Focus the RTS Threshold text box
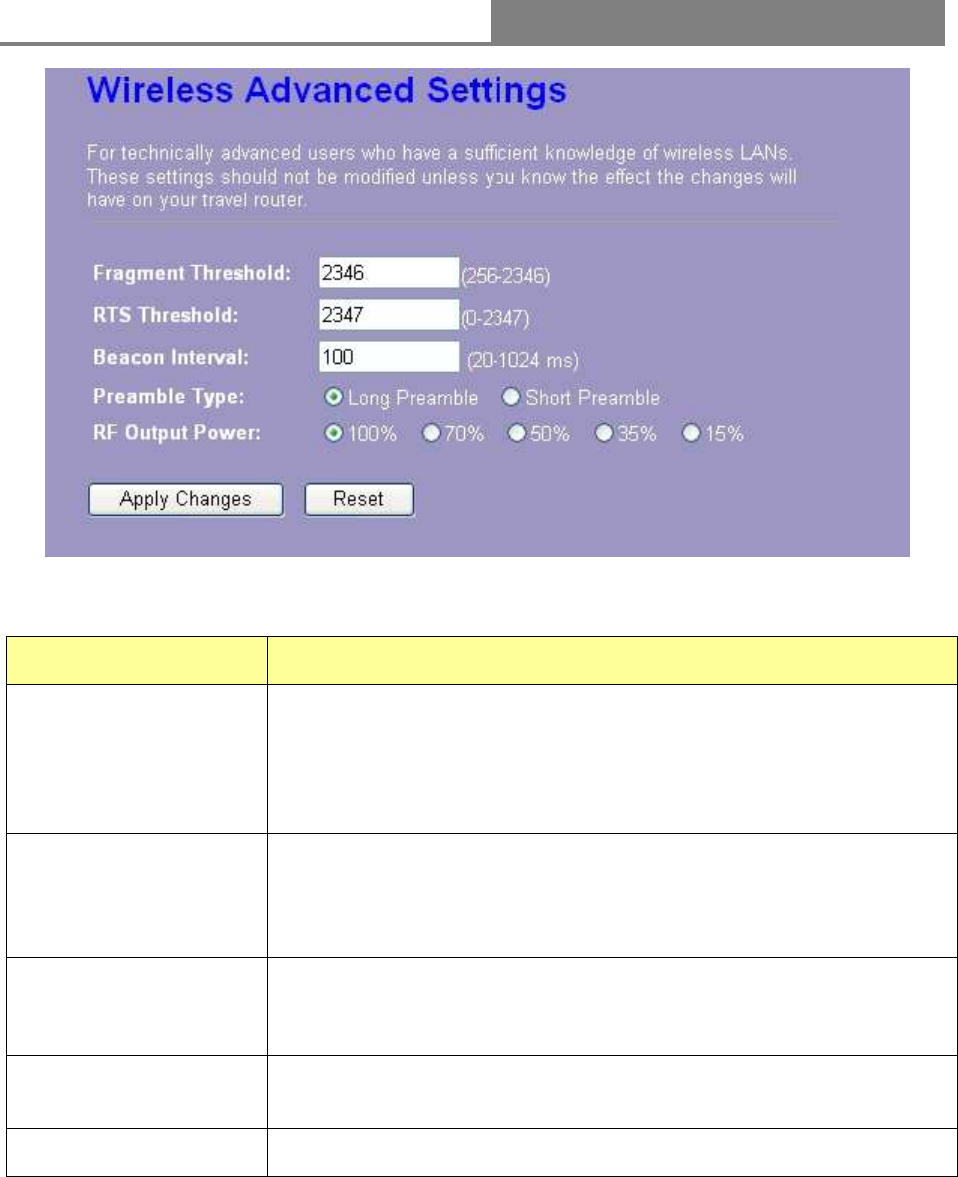Viewport: 958px width, 1177px height. point(388,315)
